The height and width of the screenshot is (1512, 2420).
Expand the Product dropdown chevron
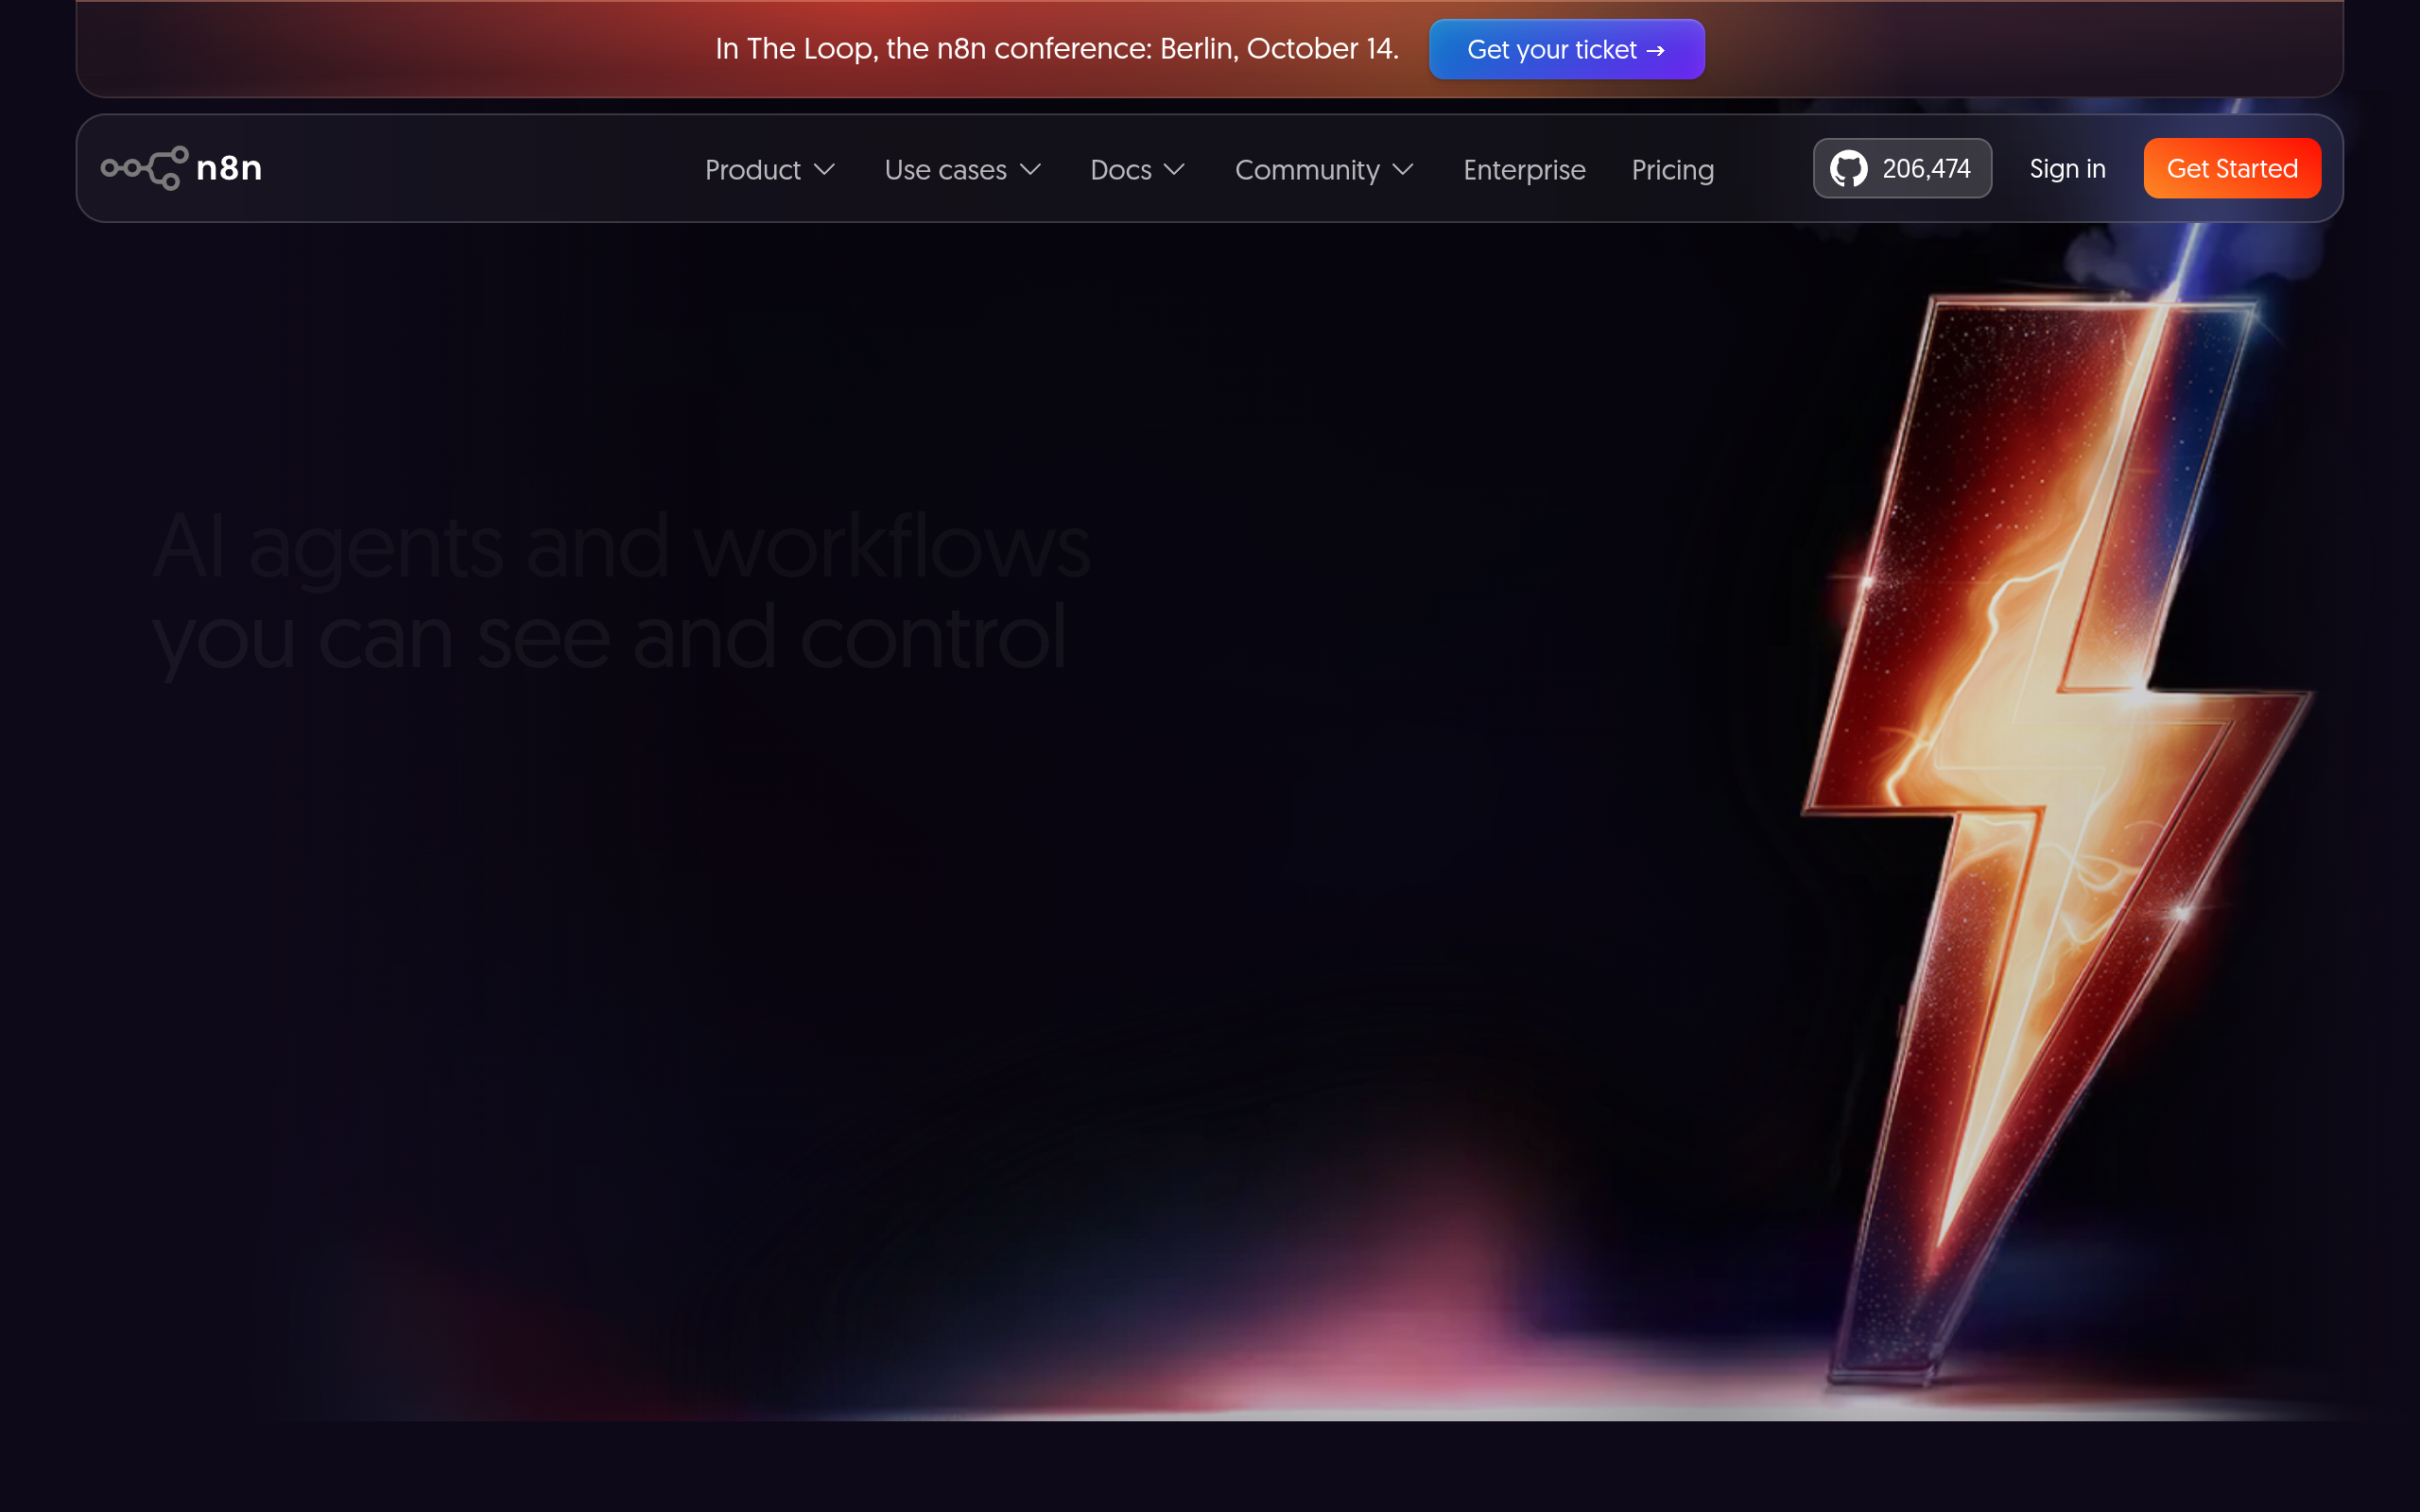pyautogui.click(x=824, y=170)
